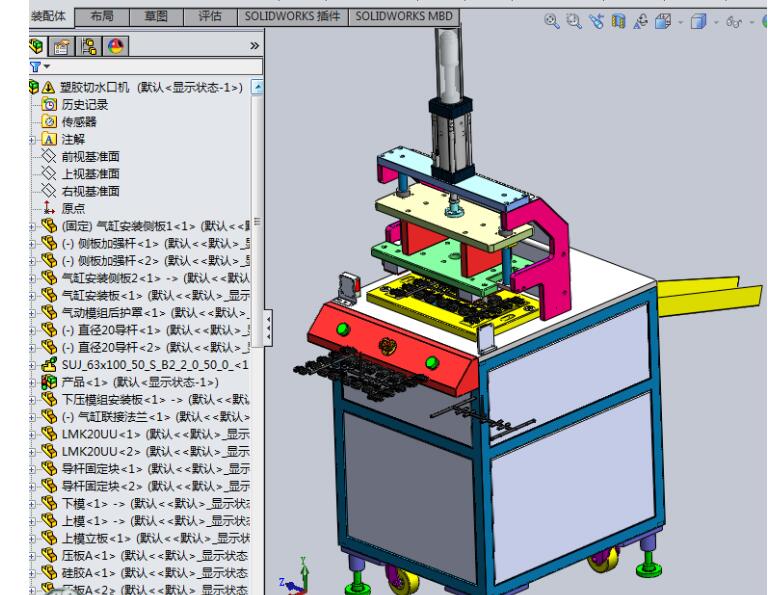Select the 导杆固定块<1> tree item

[x=155, y=469]
